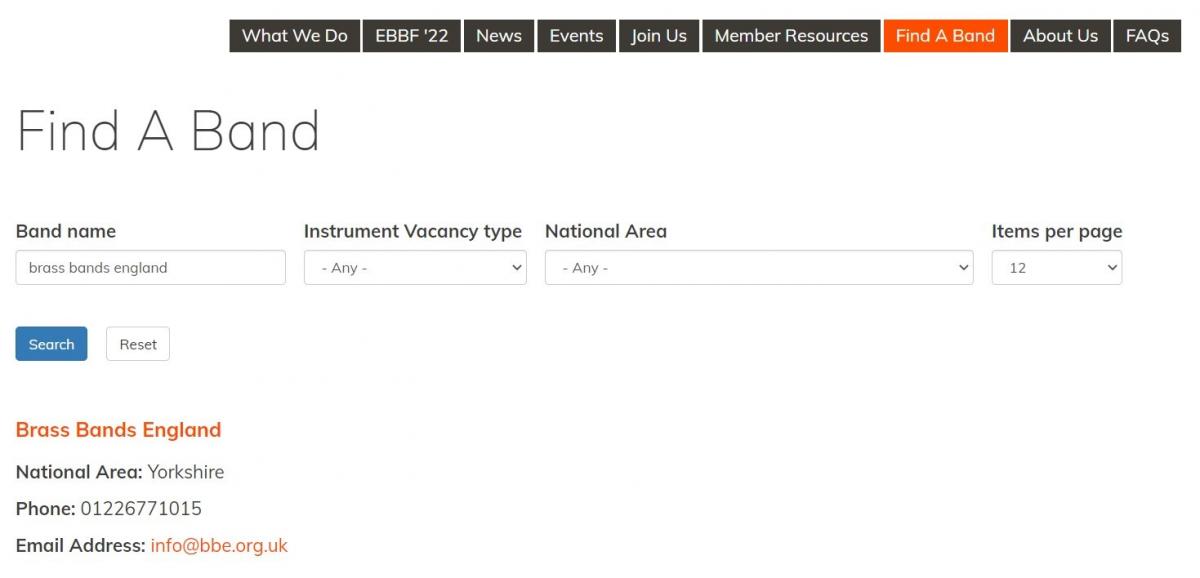
Task: Click the Band name field label
Action: (x=66, y=231)
